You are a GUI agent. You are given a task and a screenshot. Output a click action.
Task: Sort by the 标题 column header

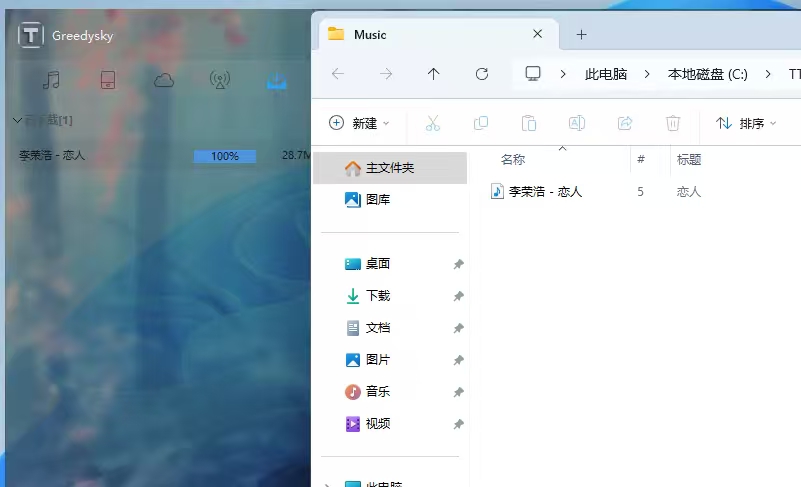click(689, 160)
